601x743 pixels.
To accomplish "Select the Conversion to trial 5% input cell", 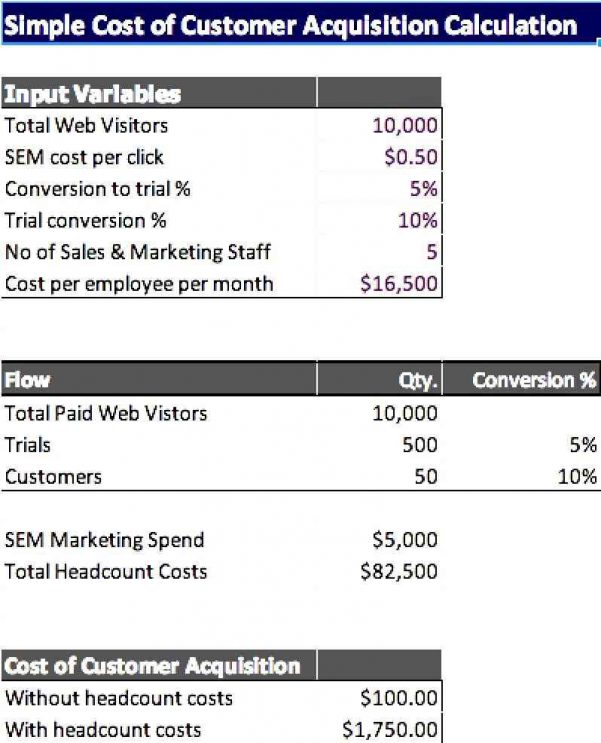I will click(379, 188).
